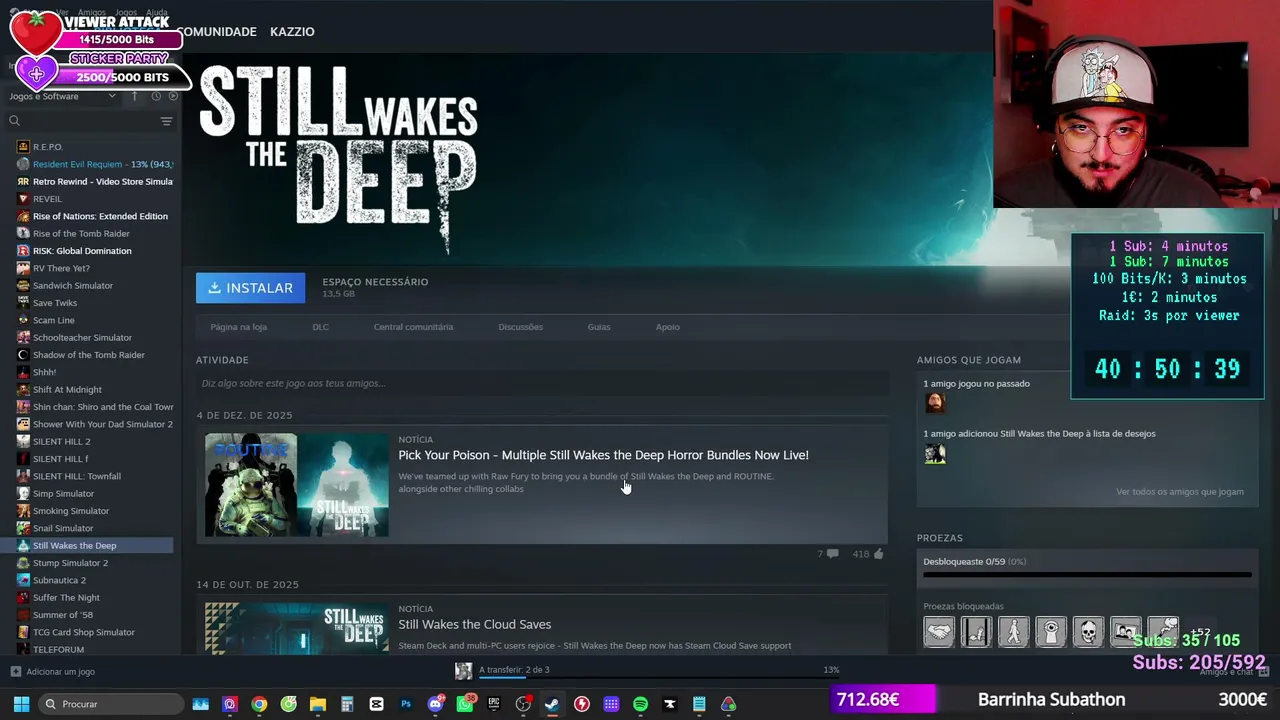Open Discord from the taskbar
The width and height of the screenshot is (1280, 720).
[x=435, y=704]
